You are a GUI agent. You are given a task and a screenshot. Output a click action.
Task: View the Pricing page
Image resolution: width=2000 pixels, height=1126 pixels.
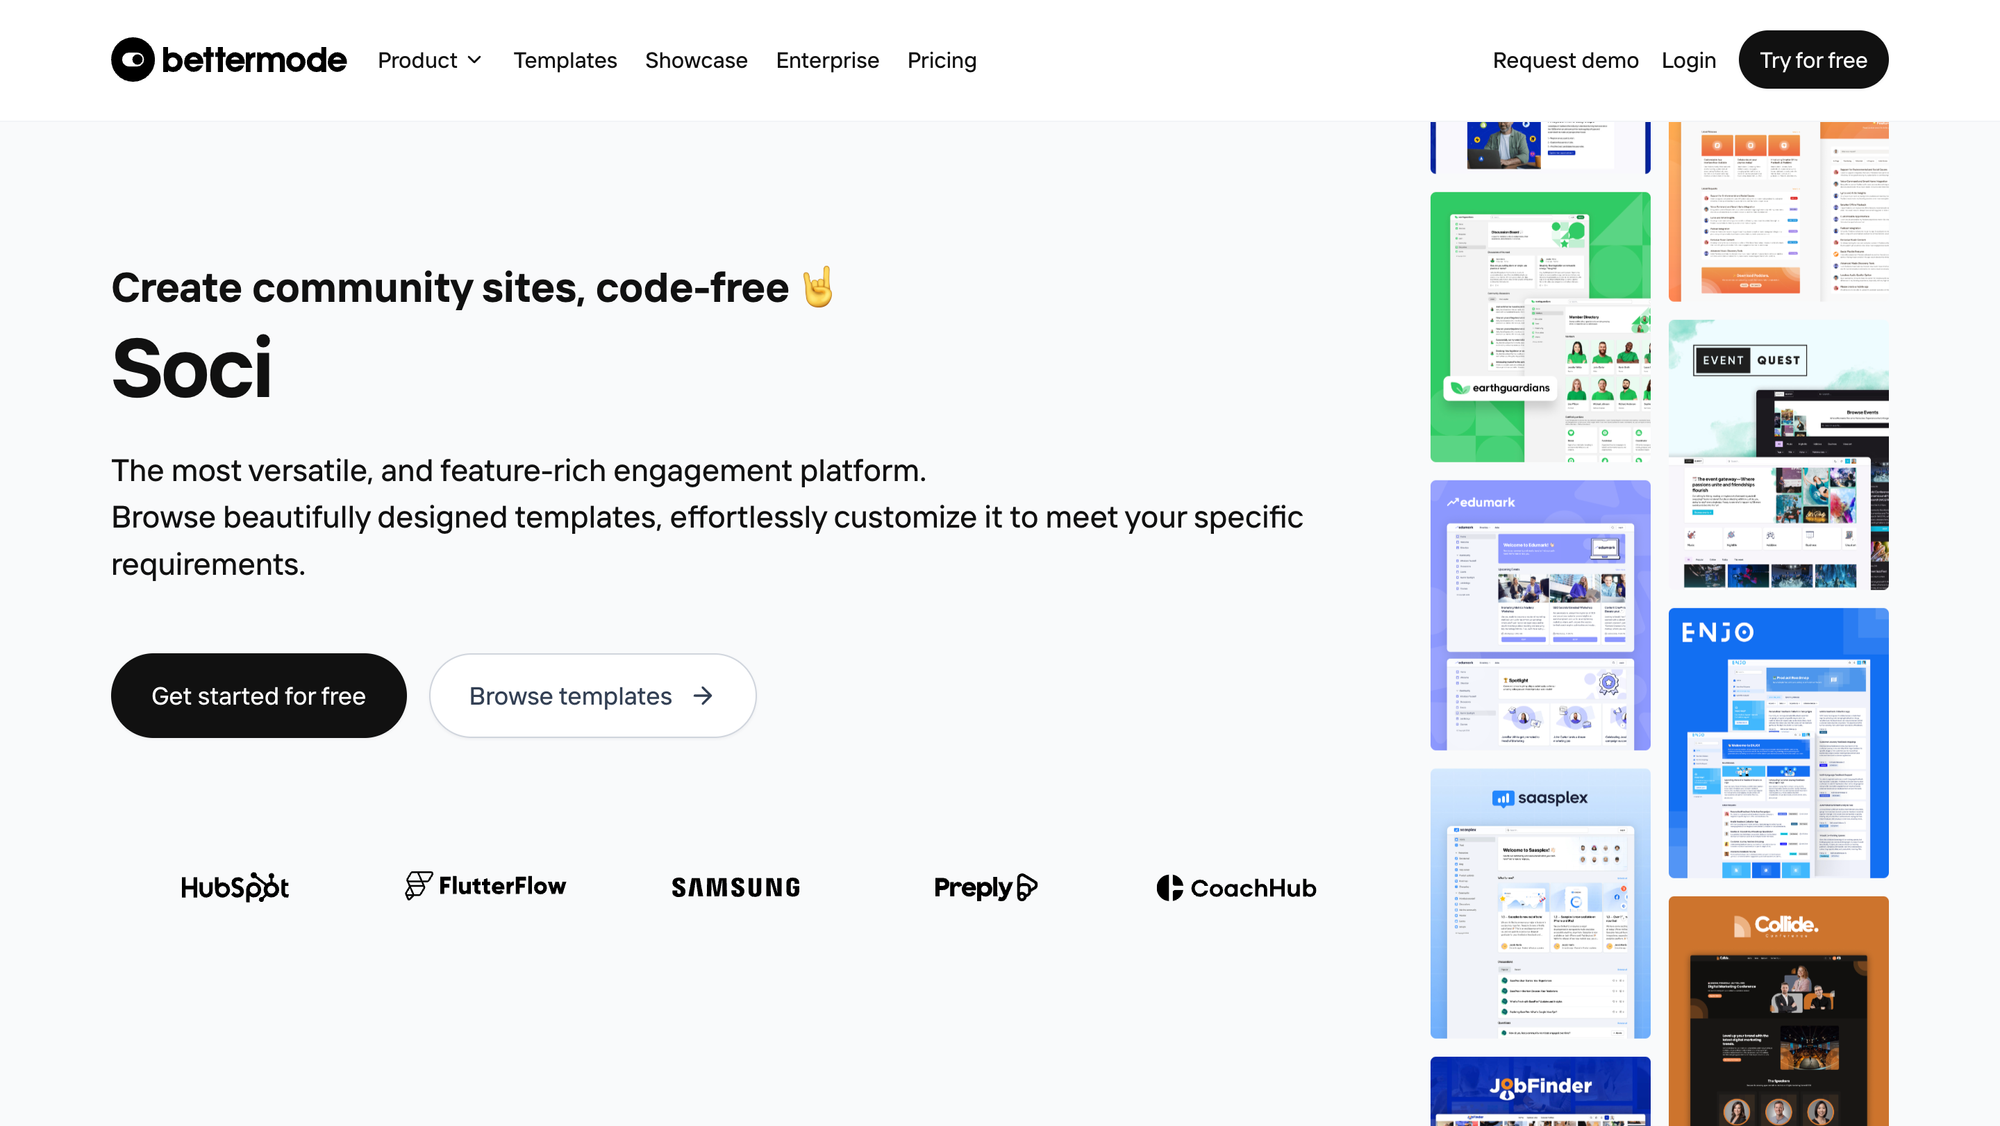point(942,60)
